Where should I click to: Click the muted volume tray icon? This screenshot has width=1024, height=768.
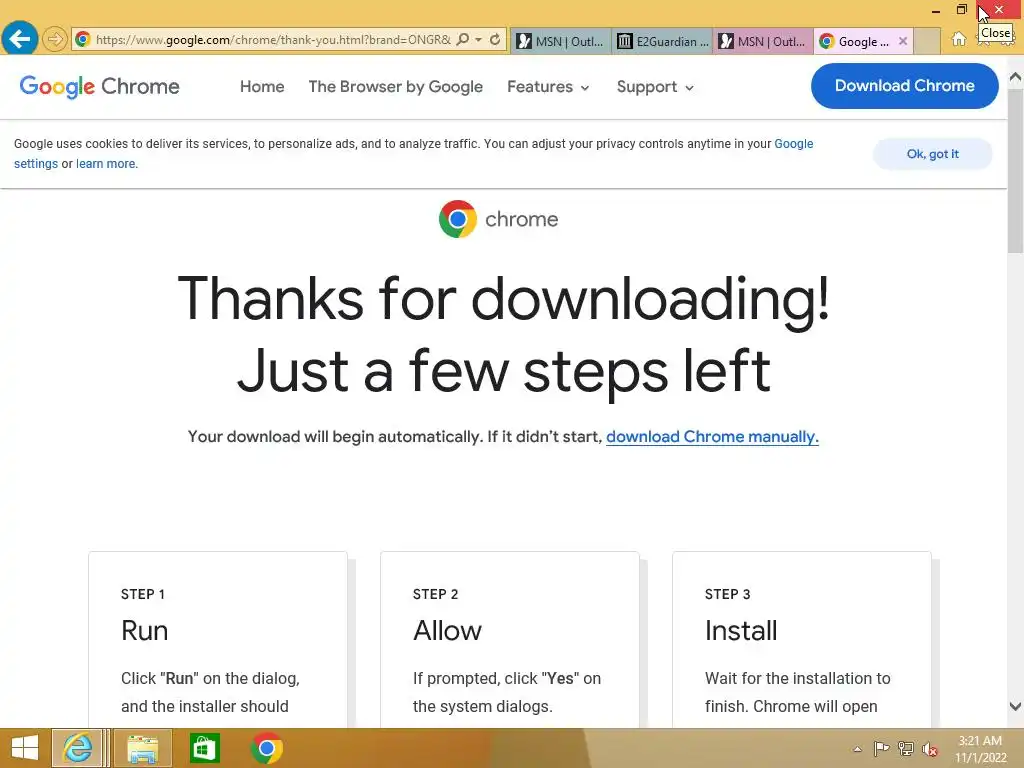pos(930,749)
